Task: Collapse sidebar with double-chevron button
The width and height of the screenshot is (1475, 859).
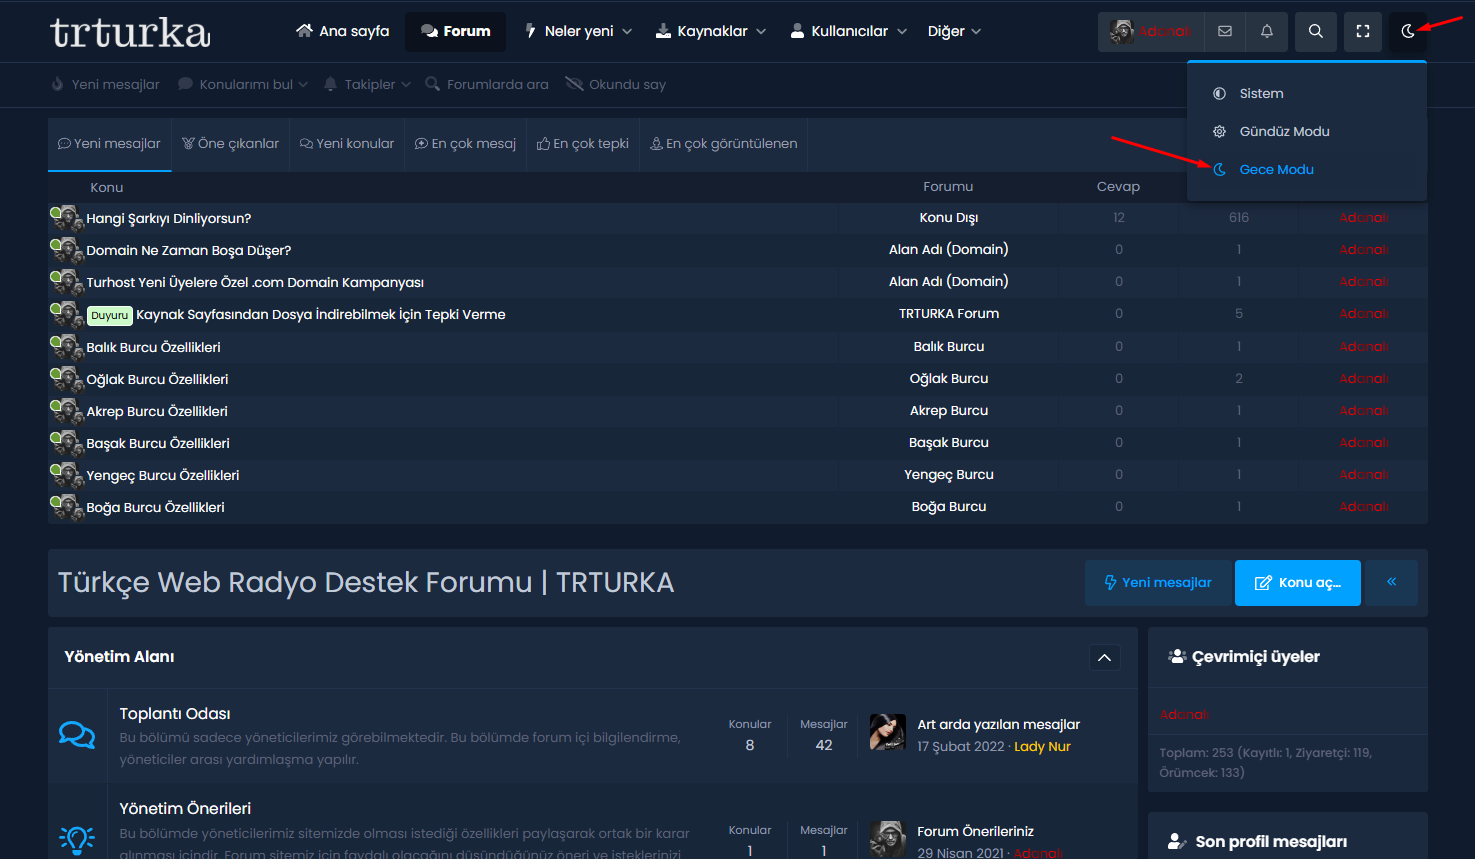Action: point(1391,582)
